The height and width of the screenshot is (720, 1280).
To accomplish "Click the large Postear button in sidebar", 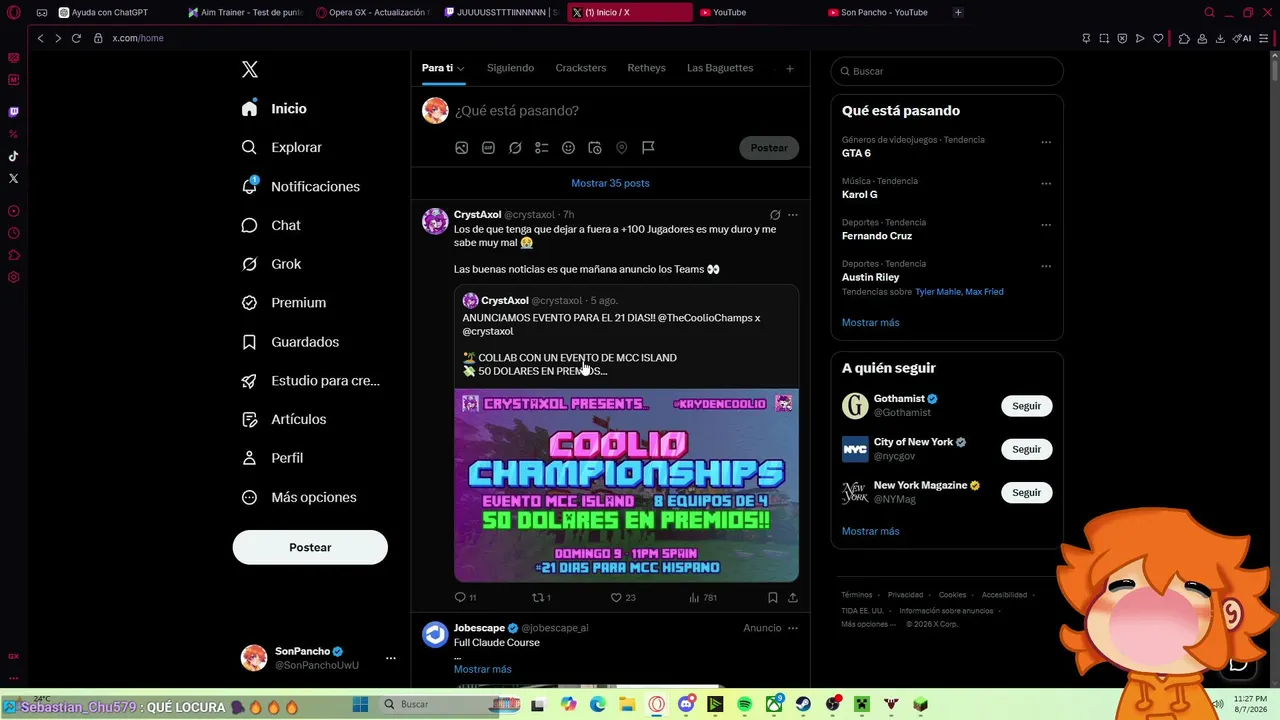I will tap(310, 547).
